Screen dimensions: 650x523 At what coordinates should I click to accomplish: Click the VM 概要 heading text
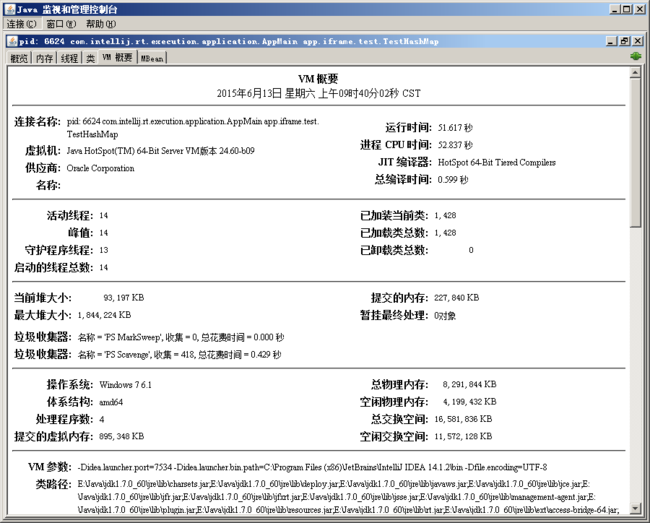(318, 79)
